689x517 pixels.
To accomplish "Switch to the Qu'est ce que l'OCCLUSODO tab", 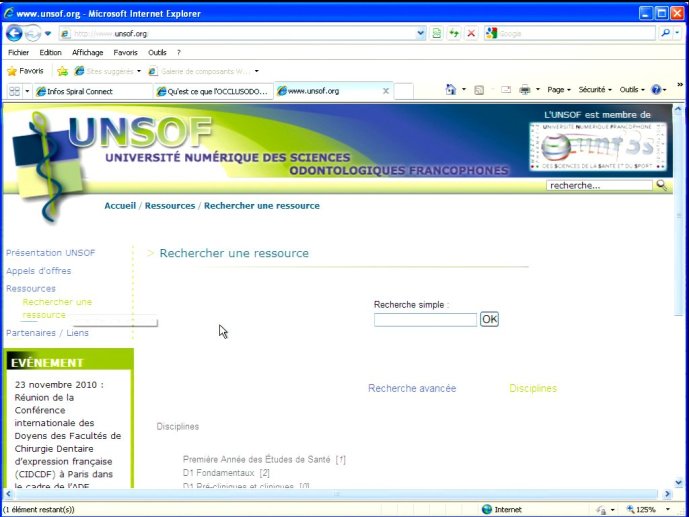I will pos(214,91).
